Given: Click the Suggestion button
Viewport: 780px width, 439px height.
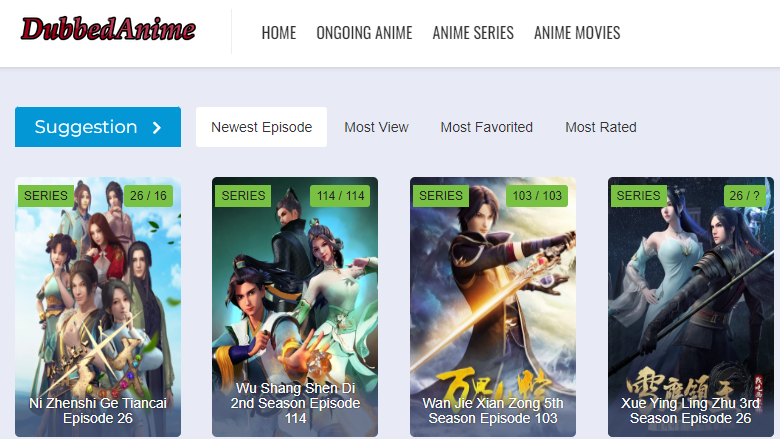Looking at the screenshot, I should [x=98, y=127].
